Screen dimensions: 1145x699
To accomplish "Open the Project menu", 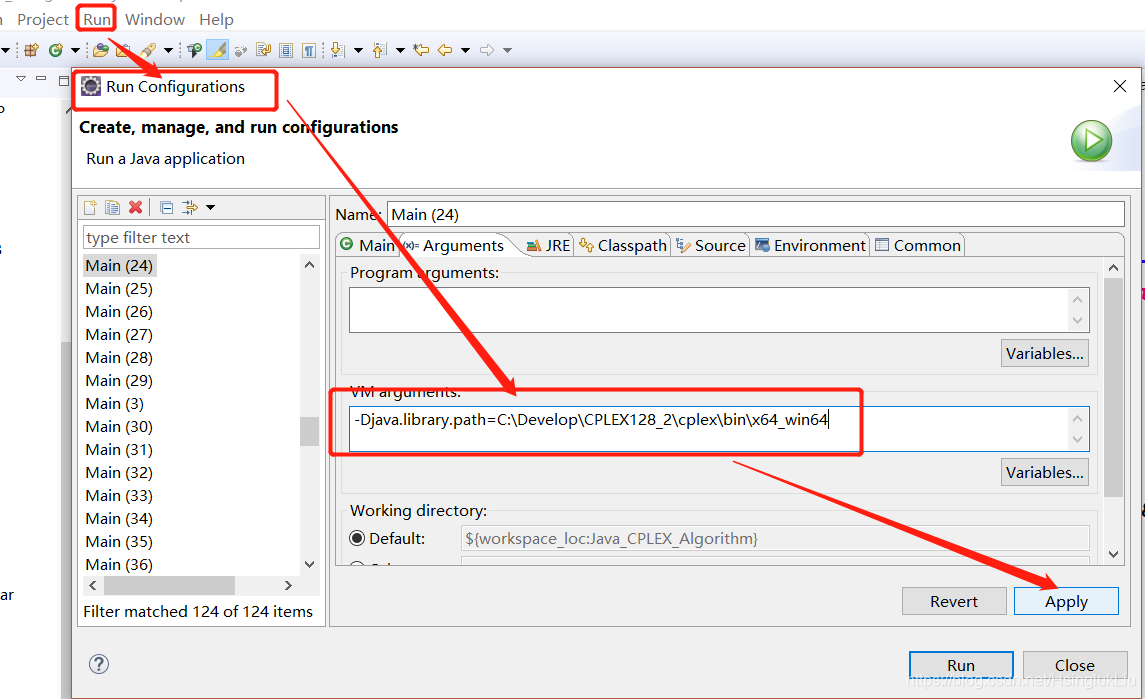I will [x=42, y=18].
